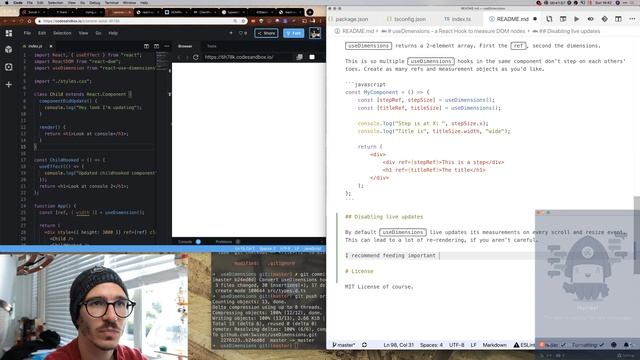The width and height of the screenshot is (640, 360).
Task: Open Help menu in CodeSandbox
Action: point(113,33)
